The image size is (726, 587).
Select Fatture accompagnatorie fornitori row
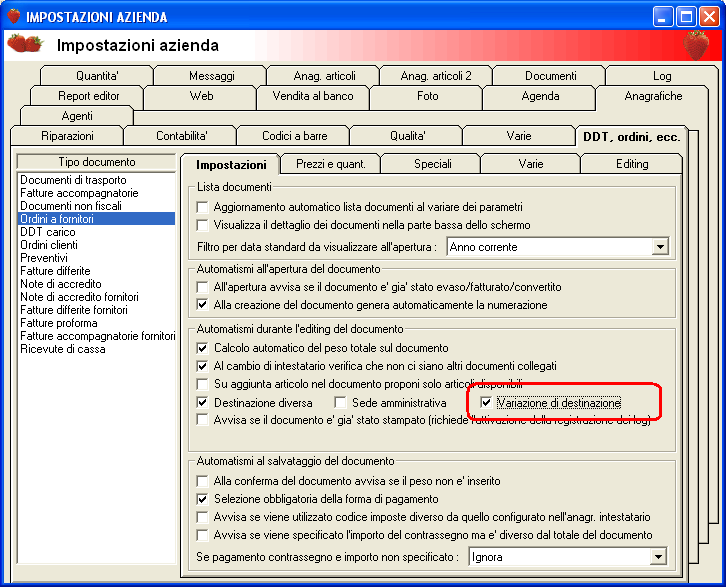pyautogui.click(x=97, y=336)
